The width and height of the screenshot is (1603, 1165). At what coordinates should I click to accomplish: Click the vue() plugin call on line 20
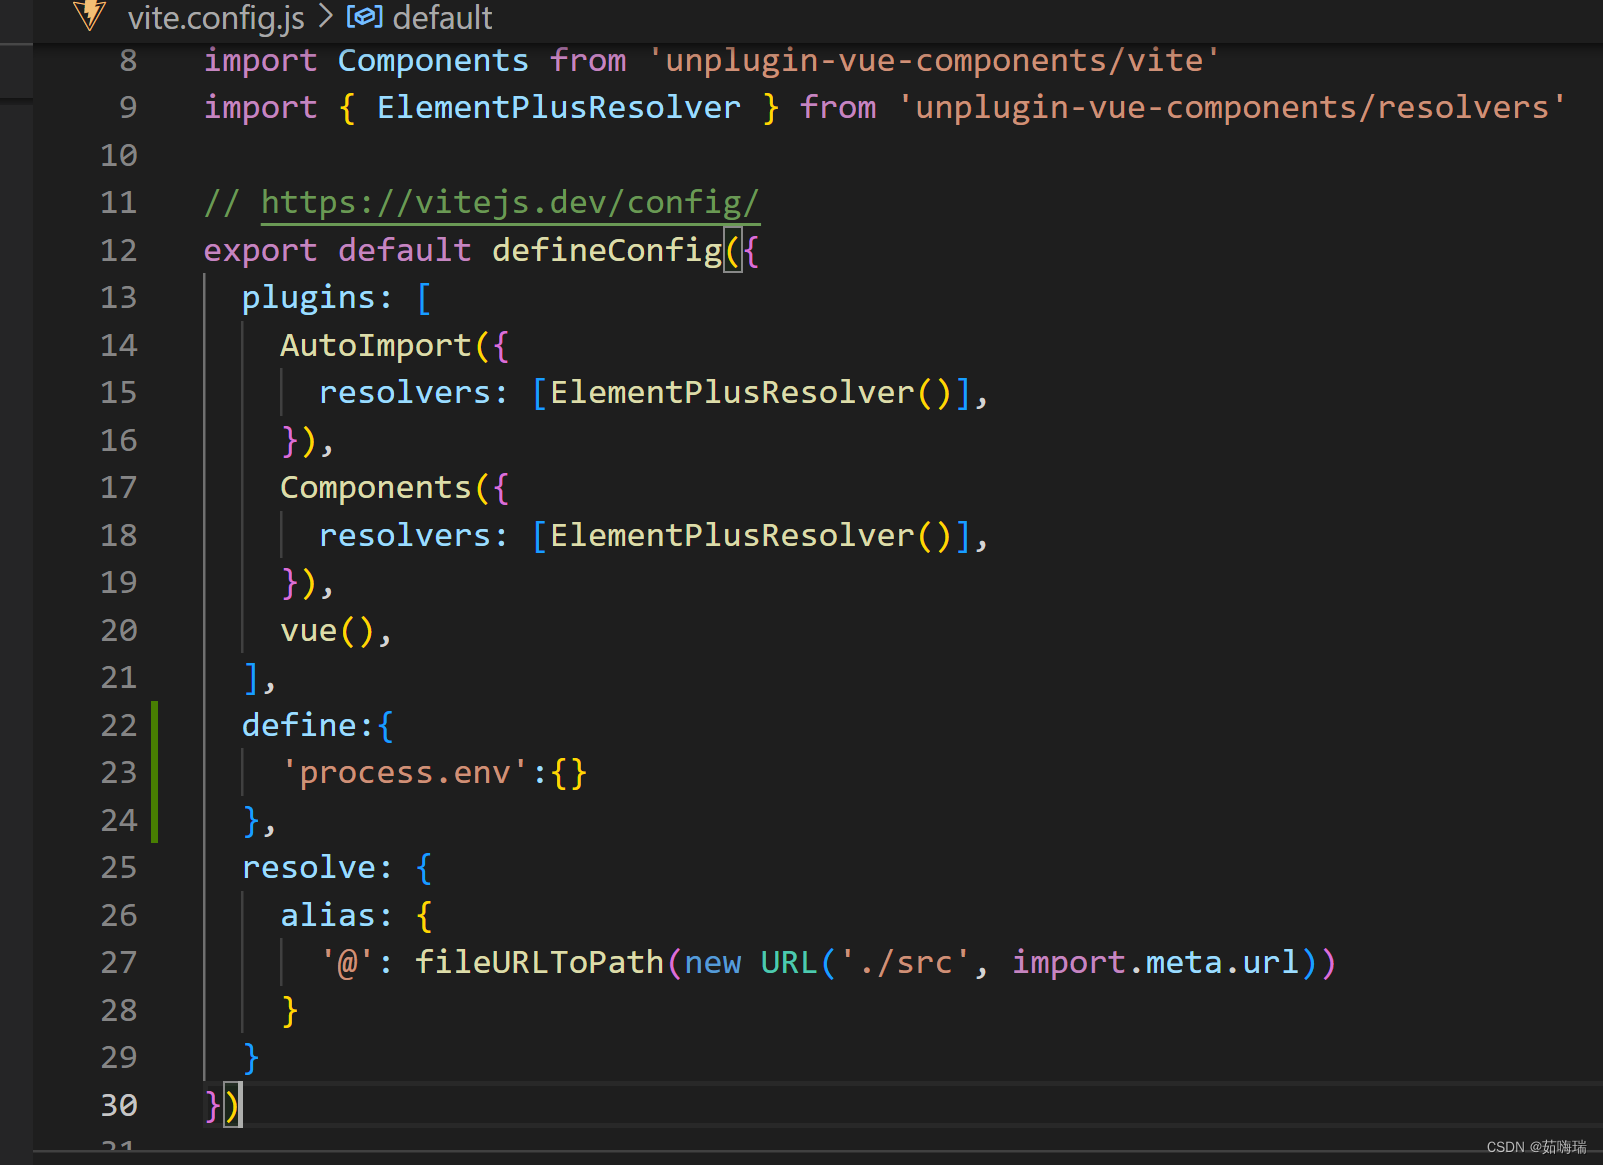click(320, 629)
